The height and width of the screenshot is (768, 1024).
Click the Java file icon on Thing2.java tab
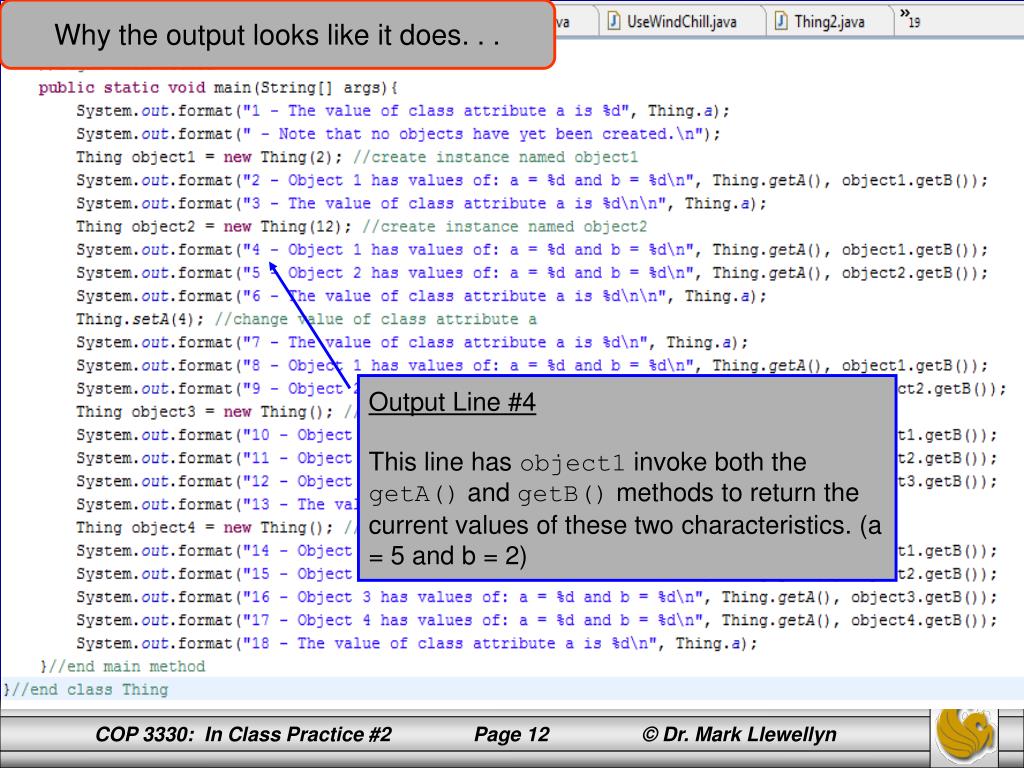coord(780,21)
